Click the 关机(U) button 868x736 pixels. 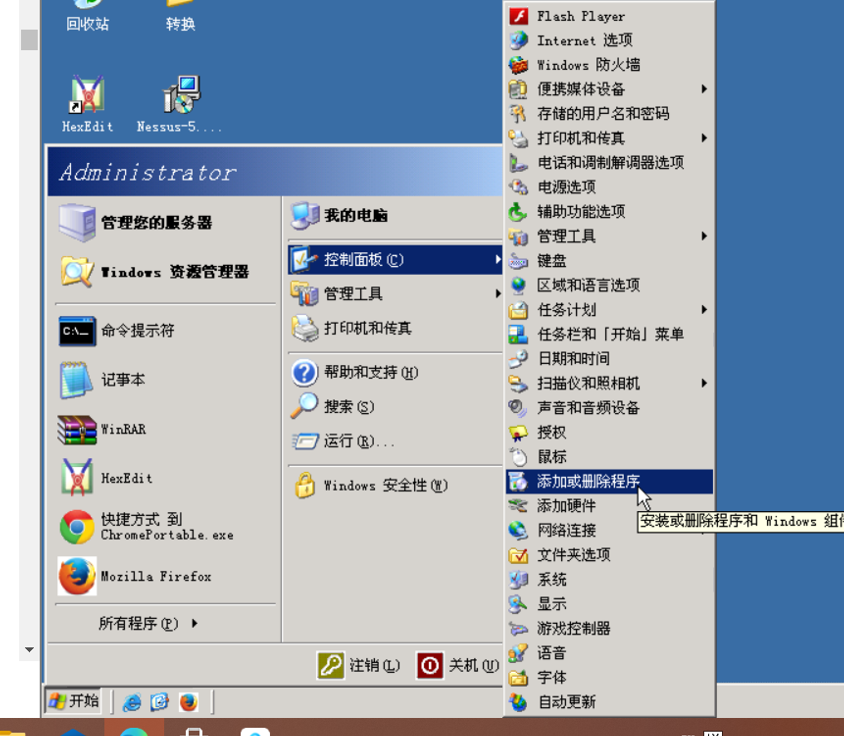tap(458, 665)
